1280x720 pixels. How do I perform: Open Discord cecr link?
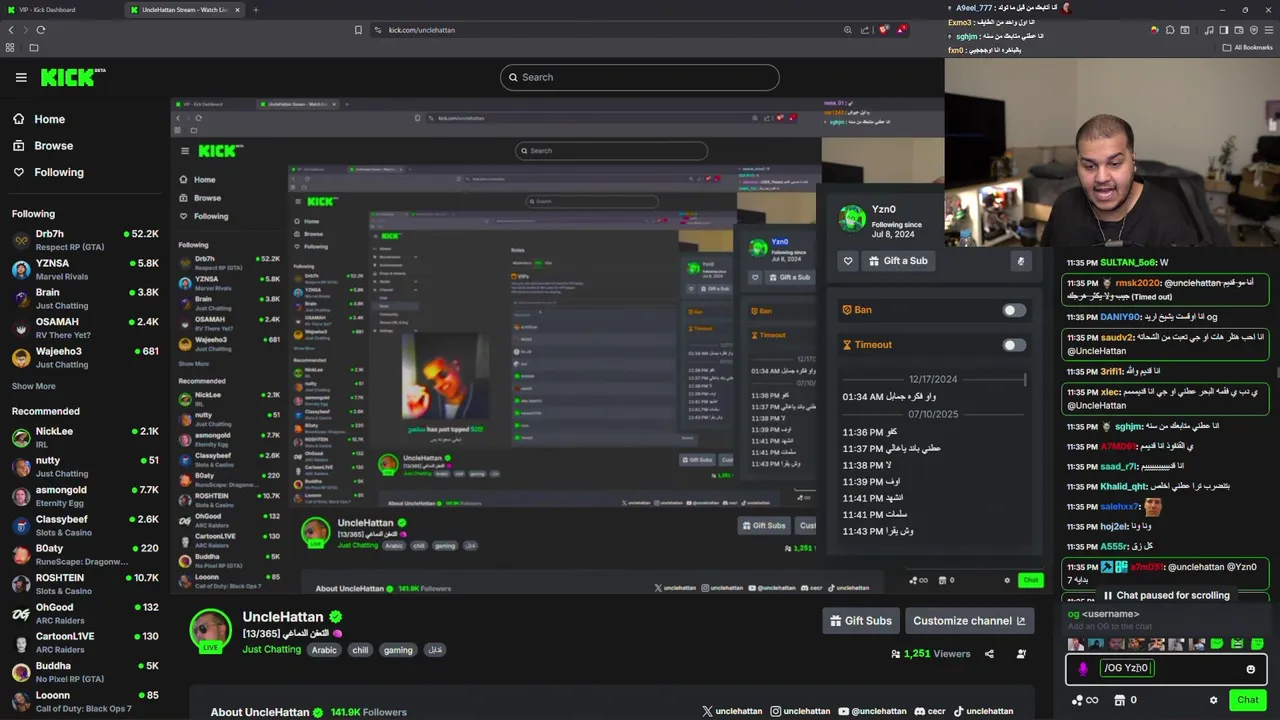[x=929, y=711]
